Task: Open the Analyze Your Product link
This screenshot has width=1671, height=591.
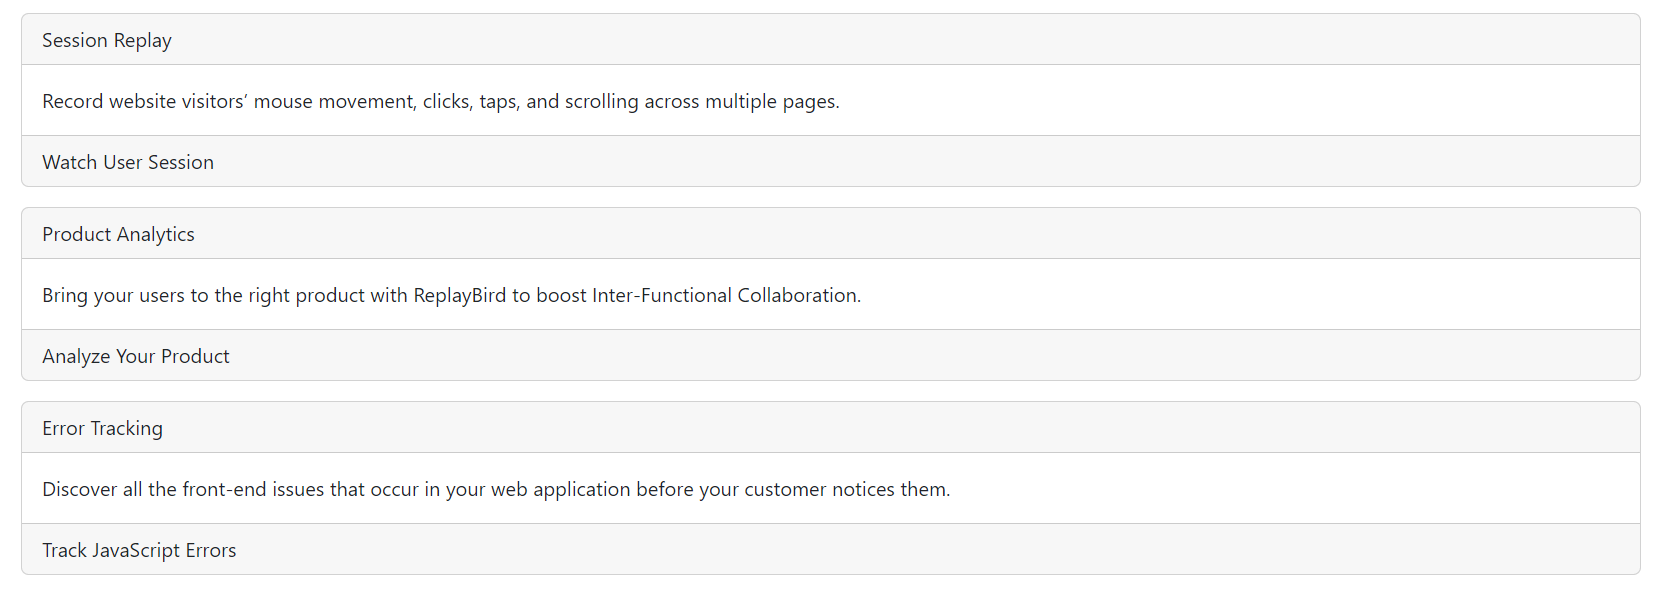Action: pyautogui.click(x=136, y=356)
